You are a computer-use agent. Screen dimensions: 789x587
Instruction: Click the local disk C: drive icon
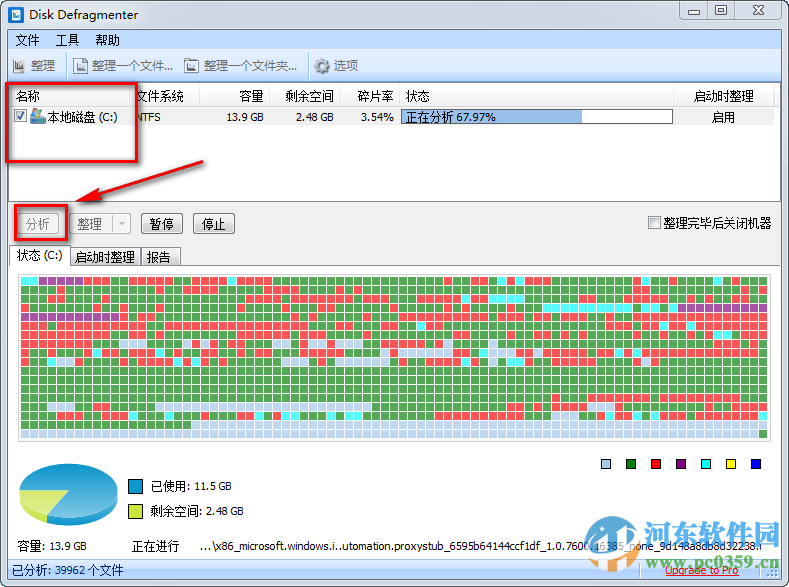[x=37, y=116]
